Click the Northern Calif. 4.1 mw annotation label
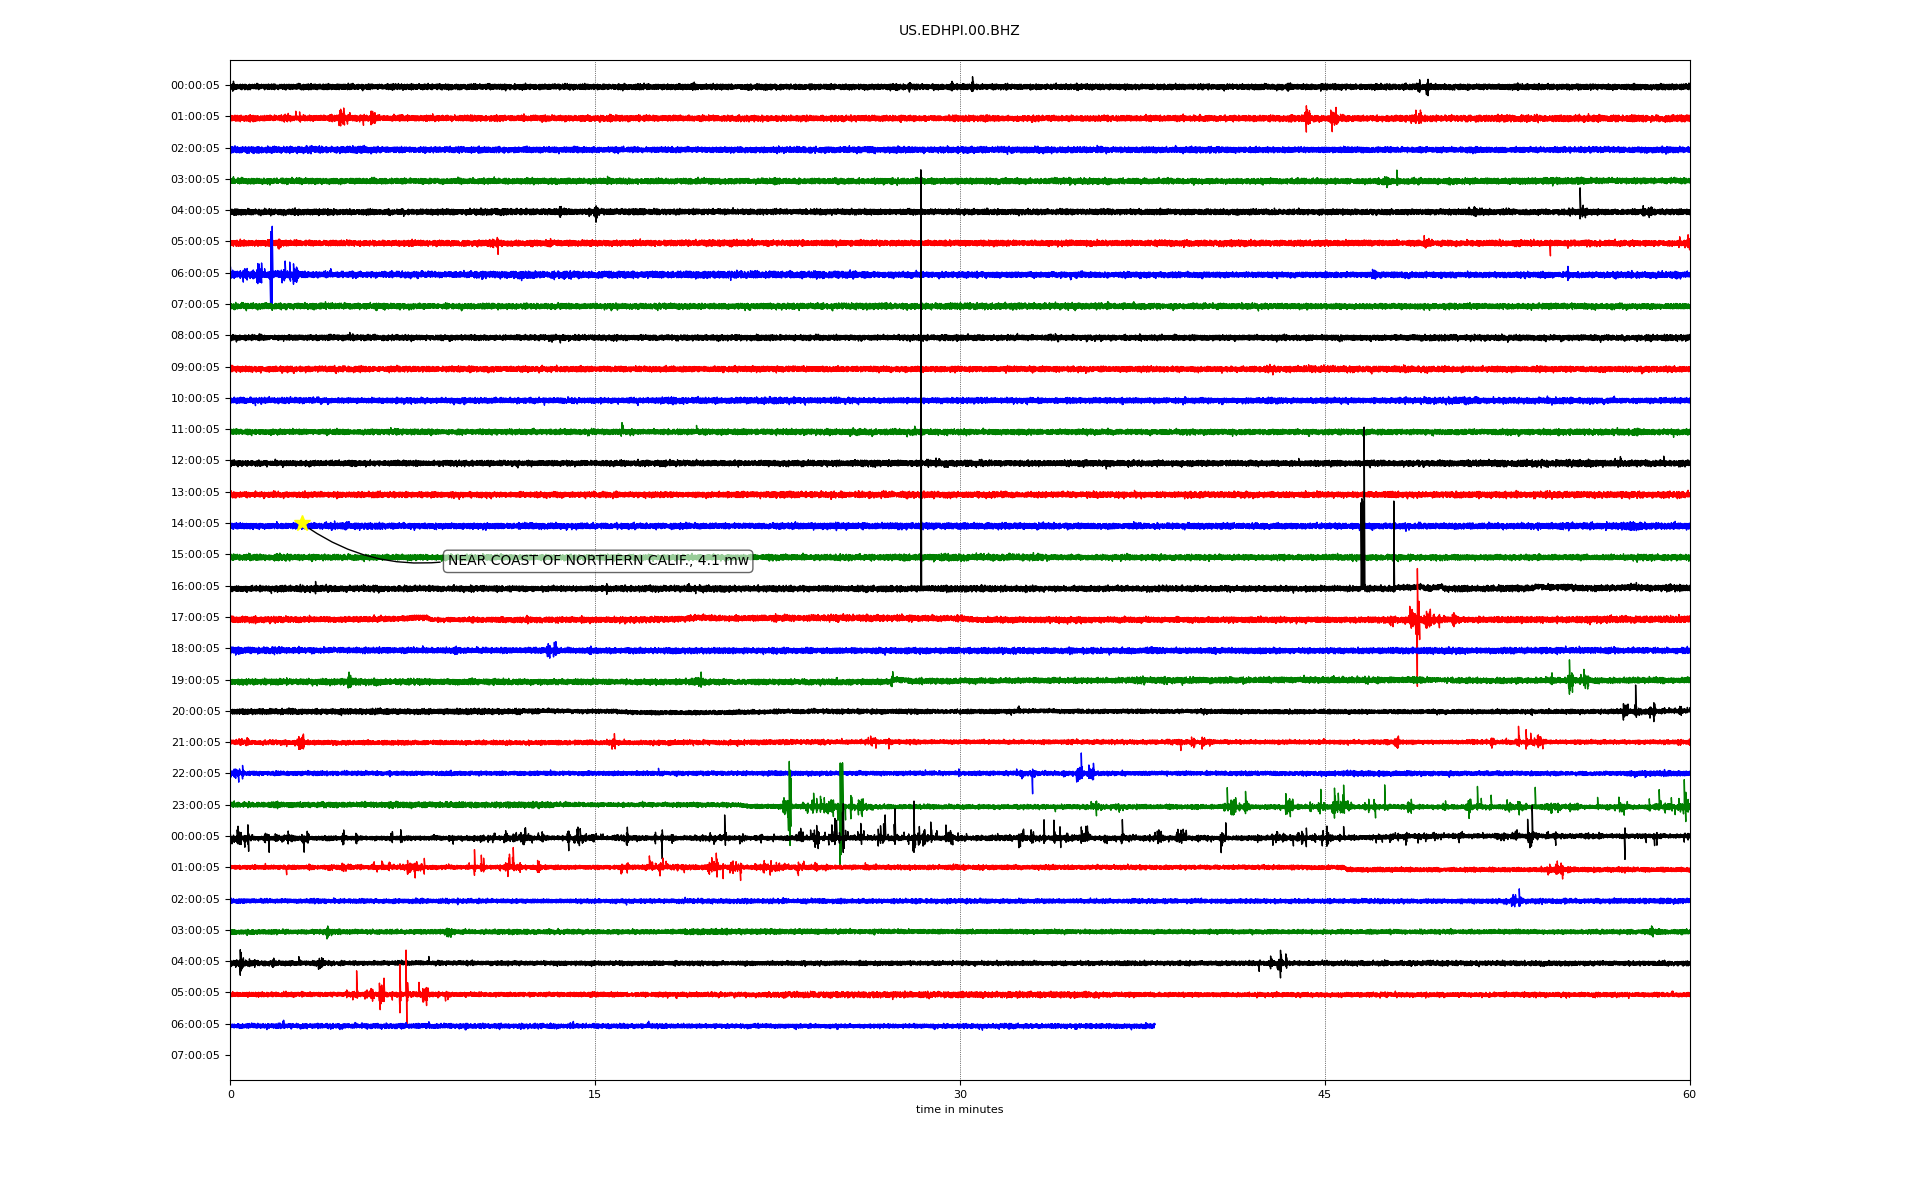 tap(598, 561)
